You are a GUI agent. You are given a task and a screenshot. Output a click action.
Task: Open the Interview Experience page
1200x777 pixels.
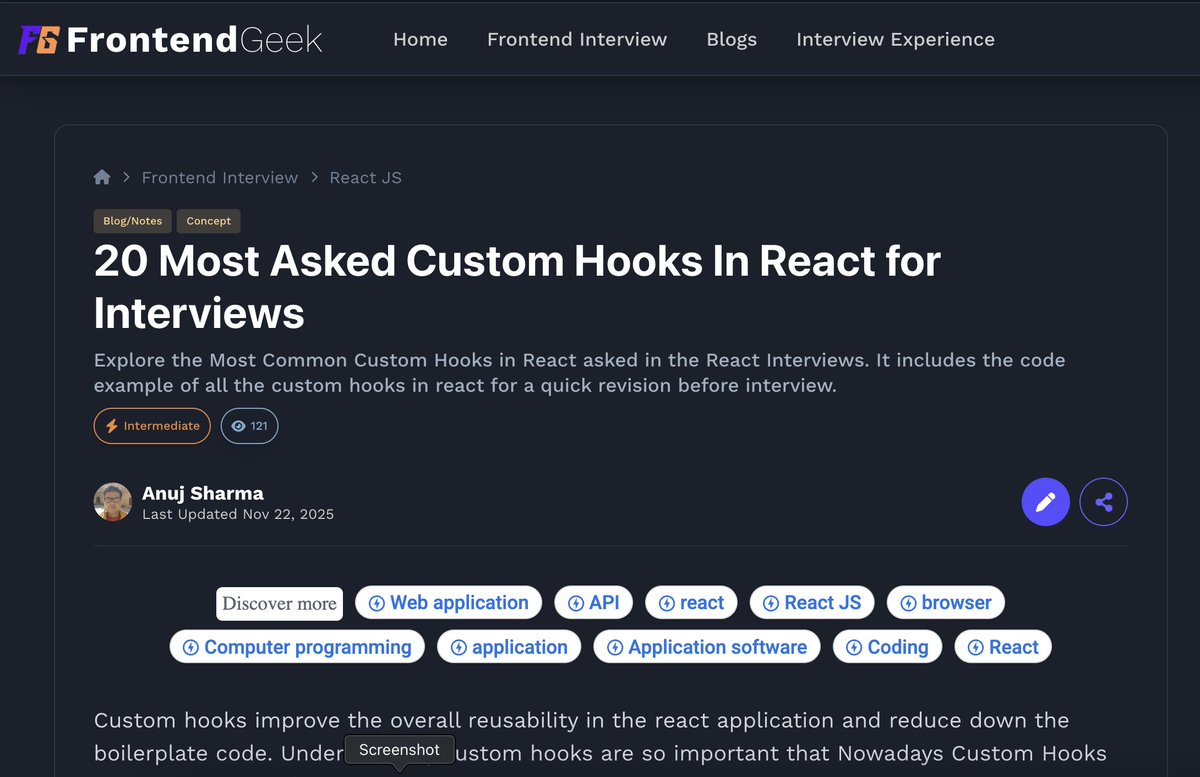[895, 39]
